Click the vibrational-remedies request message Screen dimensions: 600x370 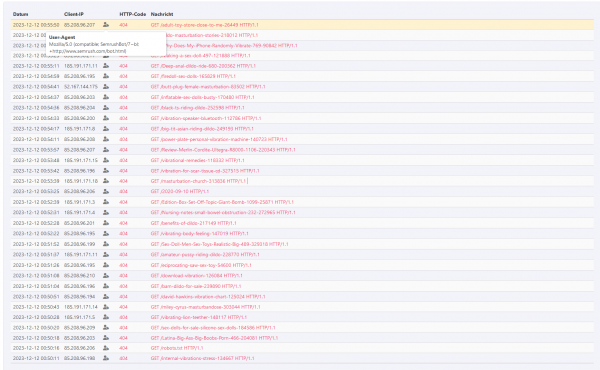coord(197,160)
